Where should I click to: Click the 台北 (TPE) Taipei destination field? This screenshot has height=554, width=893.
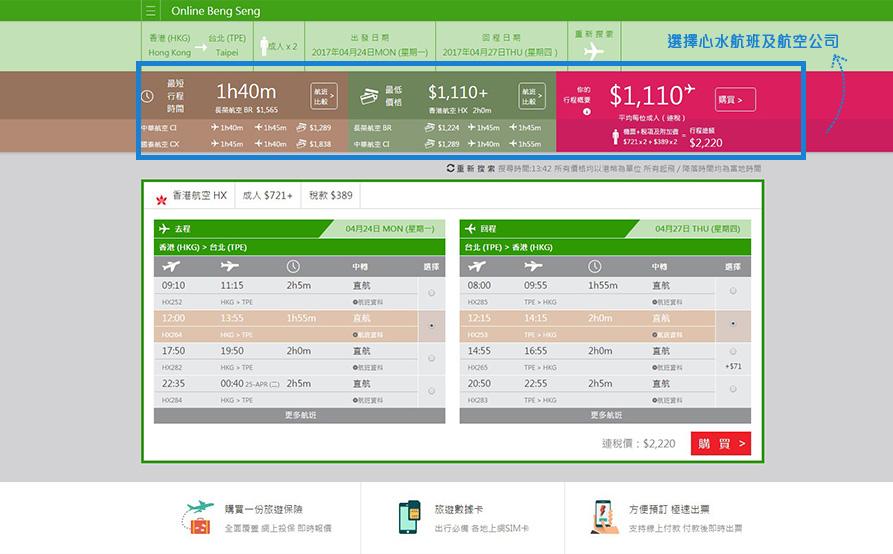click(x=227, y=45)
